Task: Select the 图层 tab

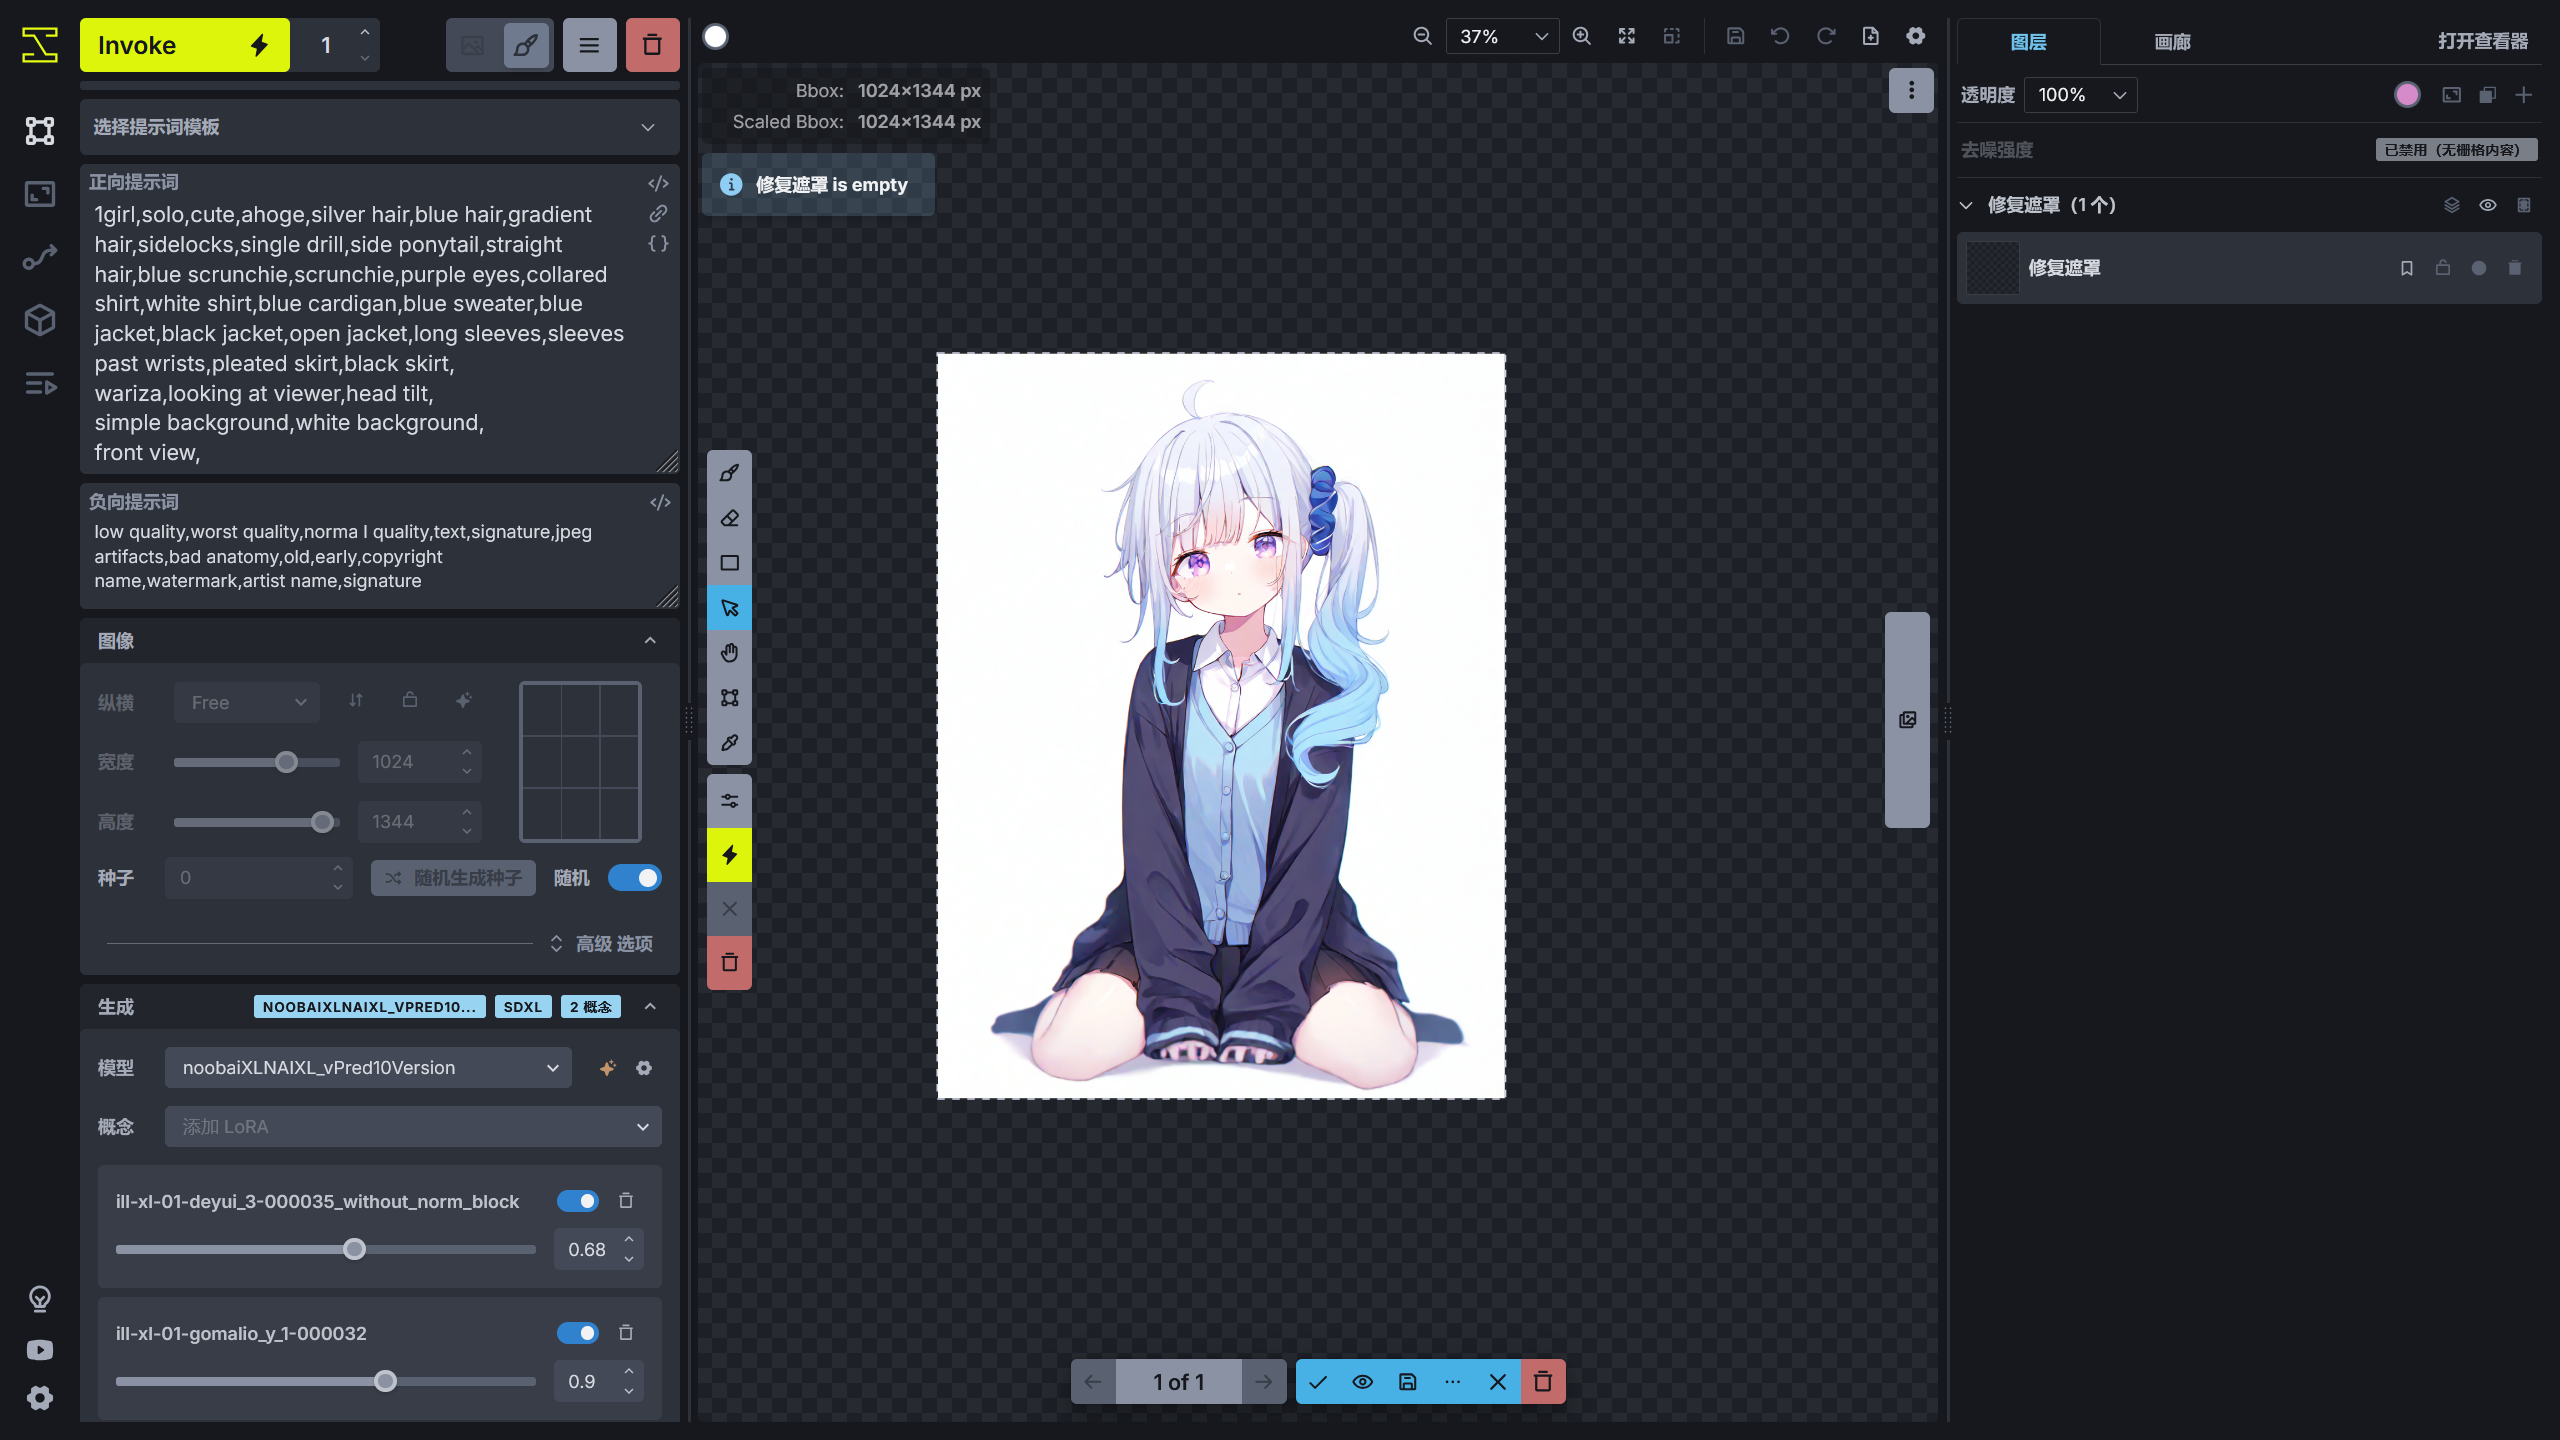Action: pos(2030,42)
